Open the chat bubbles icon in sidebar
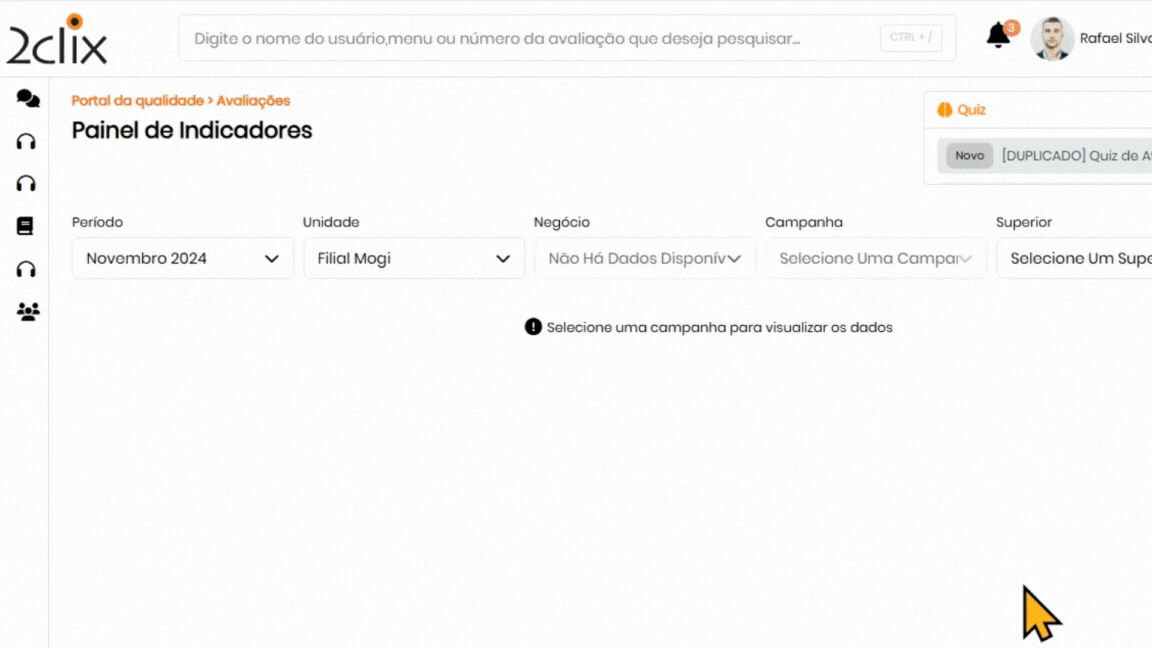 click(28, 98)
